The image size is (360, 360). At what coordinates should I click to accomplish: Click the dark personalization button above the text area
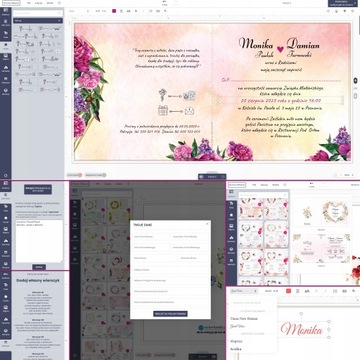click(x=38, y=189)
